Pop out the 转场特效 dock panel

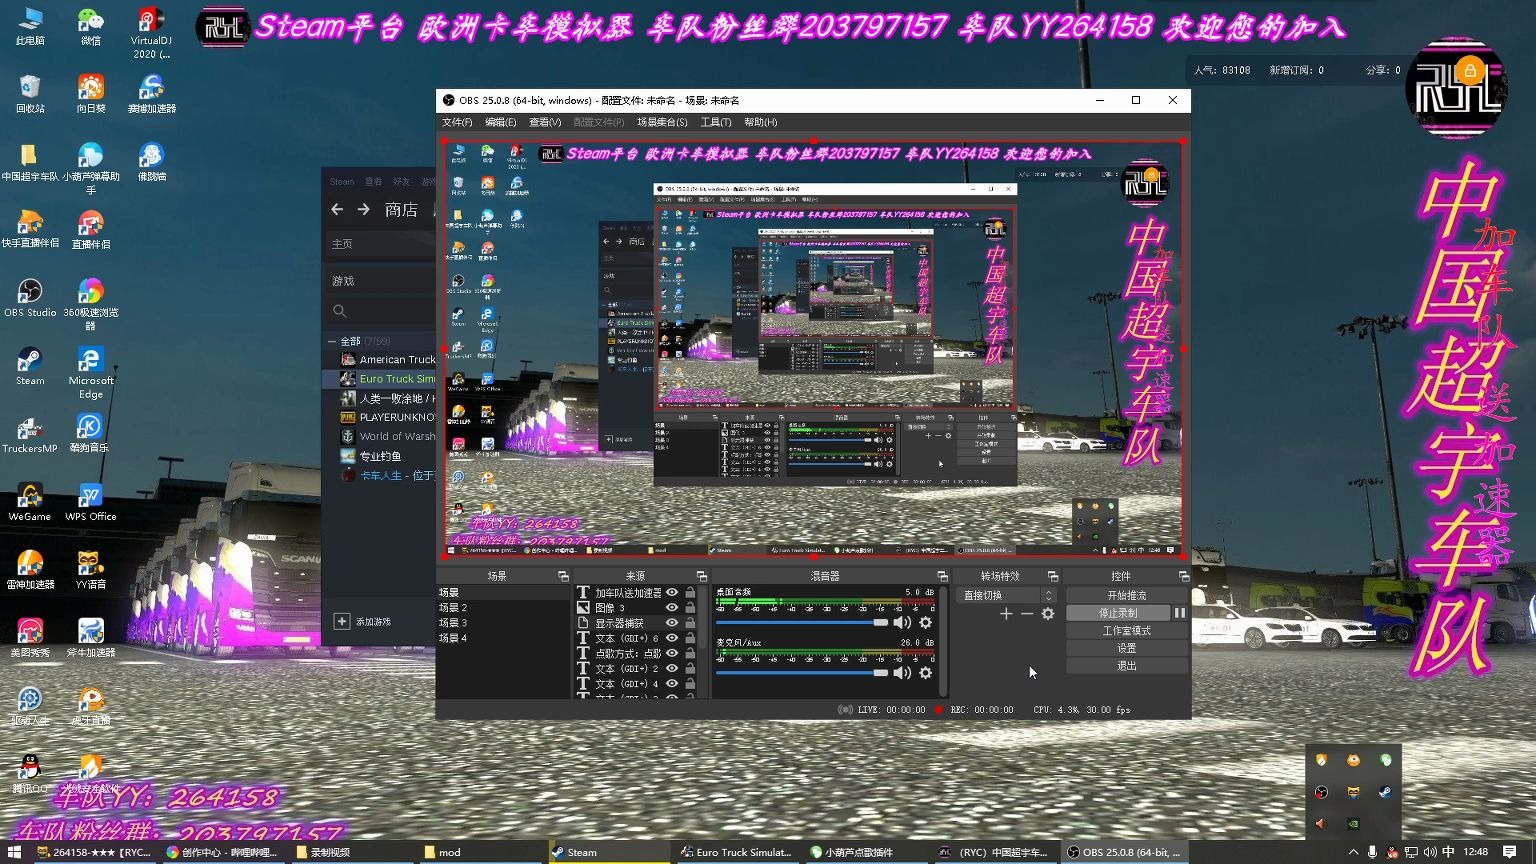pos(1052,576)
